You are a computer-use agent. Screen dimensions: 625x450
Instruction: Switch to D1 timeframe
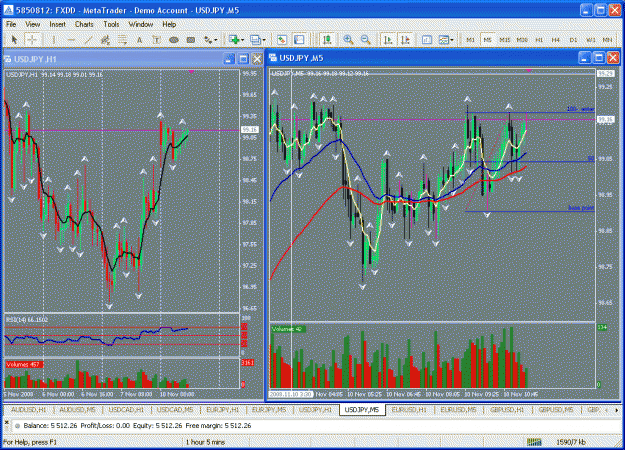[x=573, y=40]
